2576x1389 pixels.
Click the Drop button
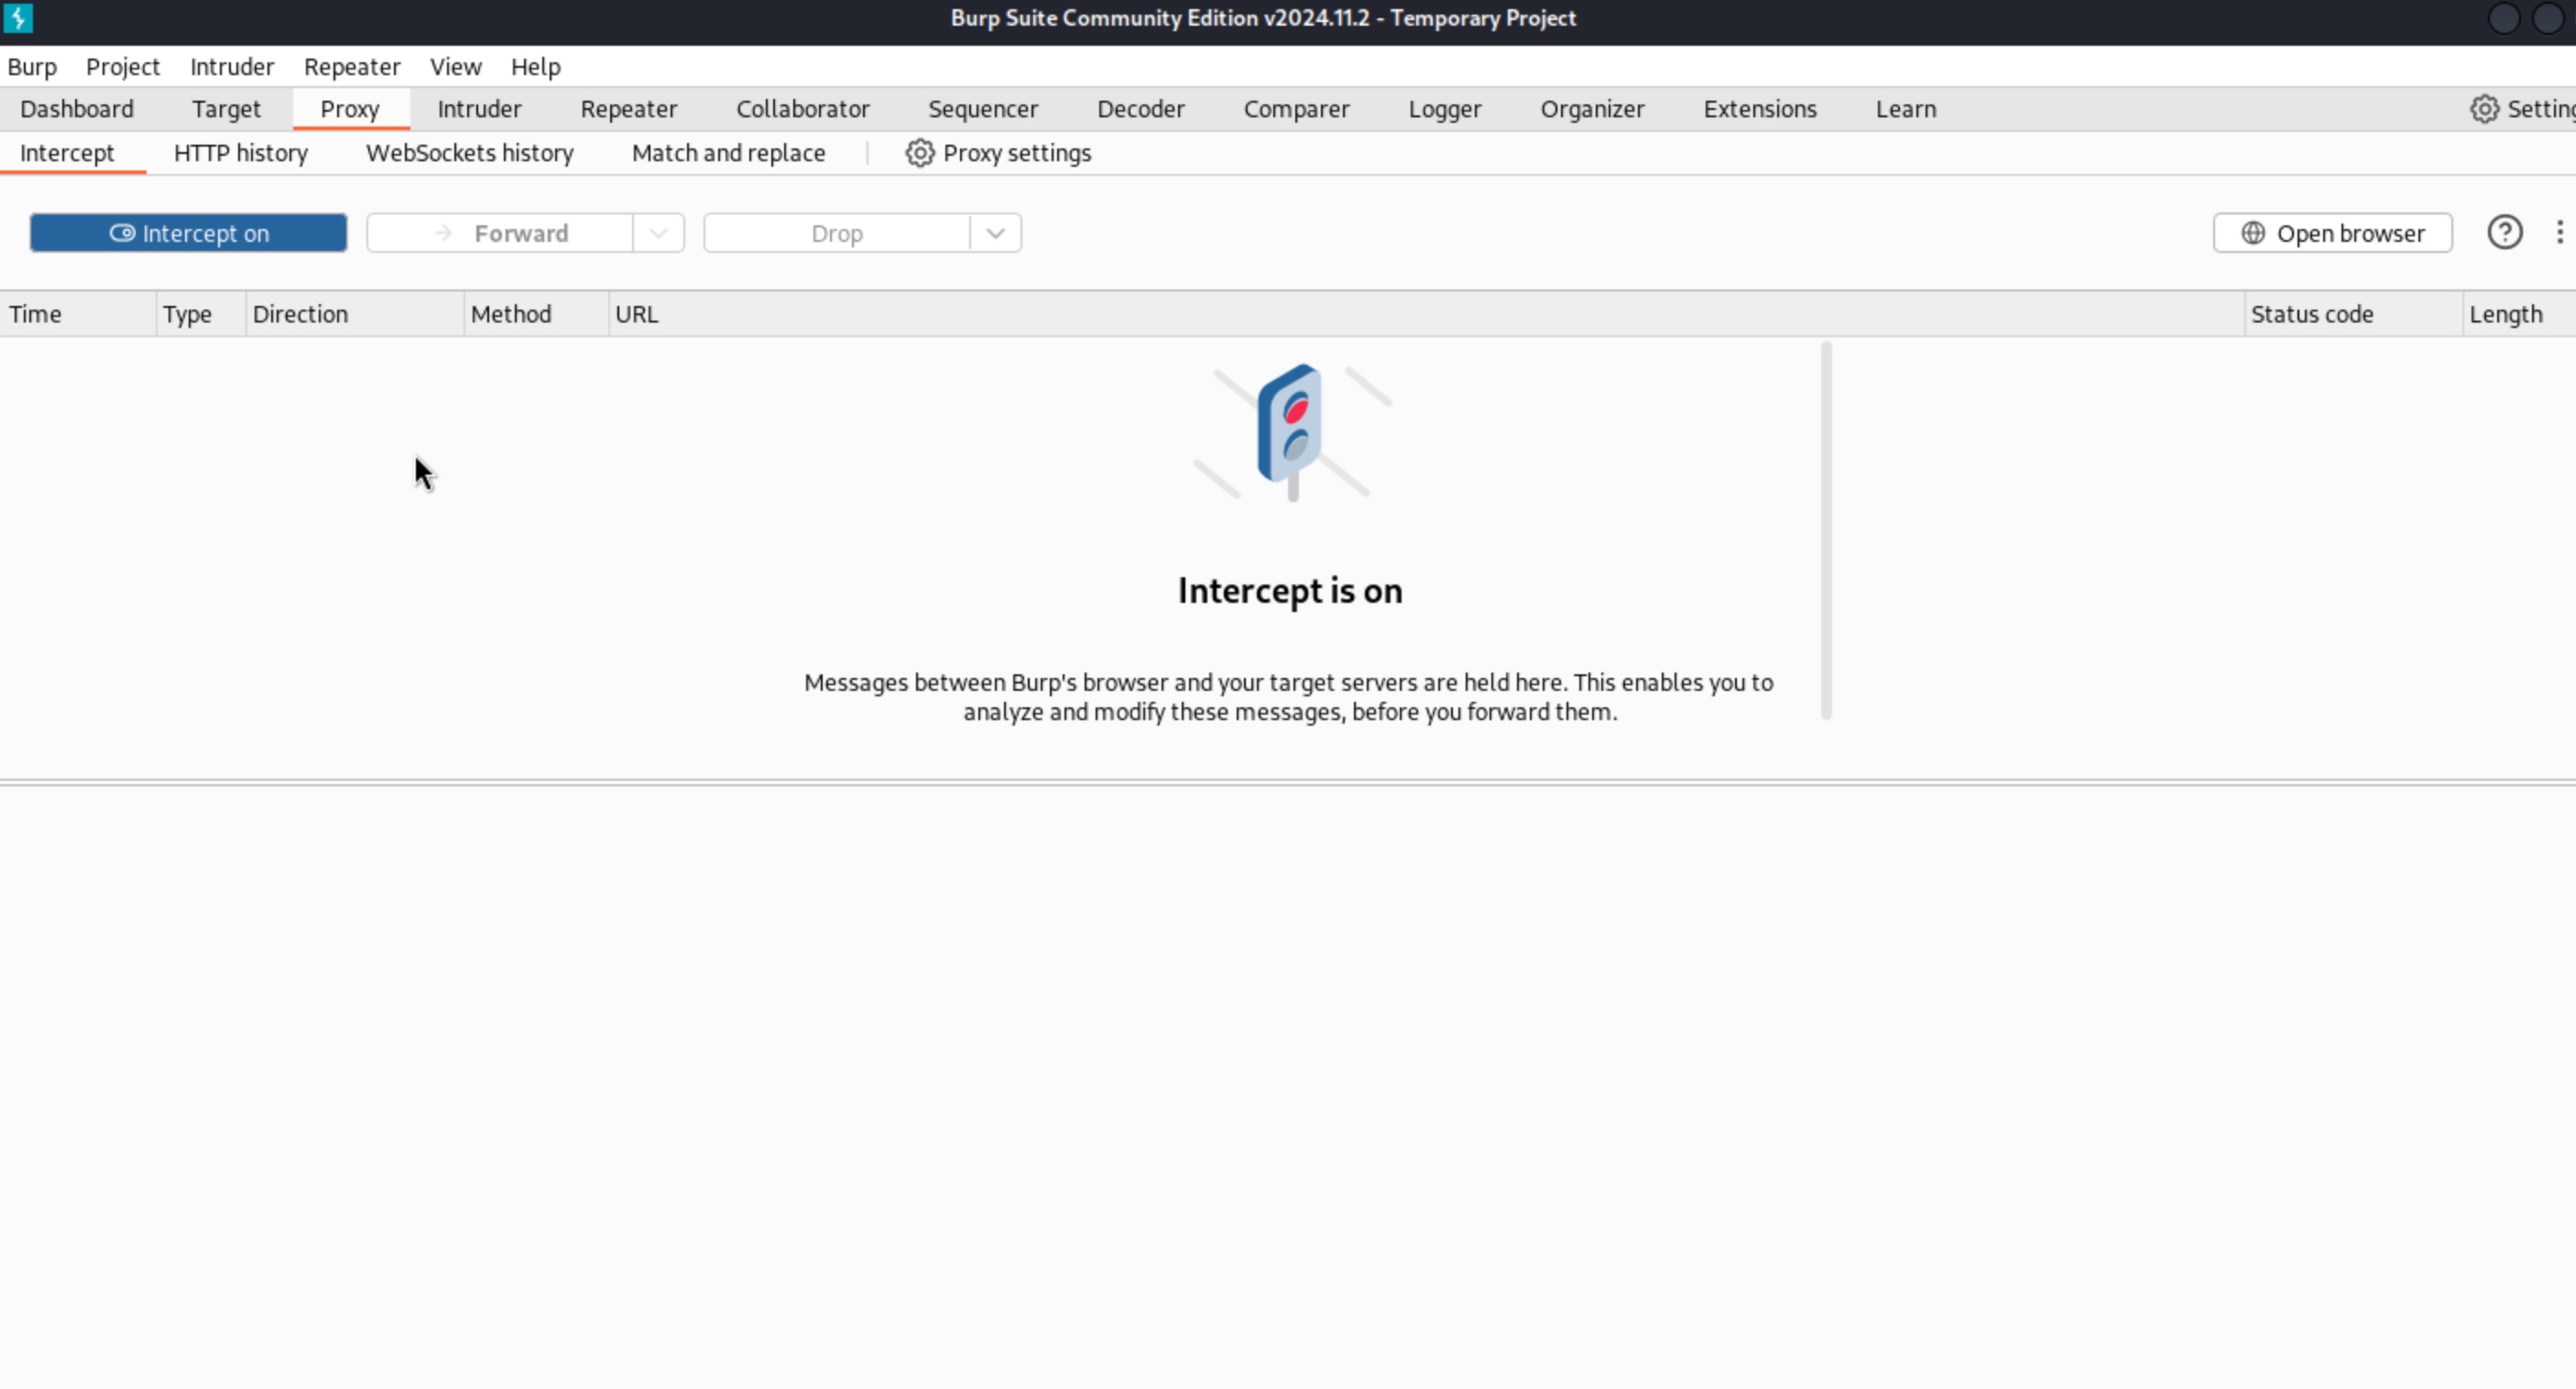click(x=837, y=233)
